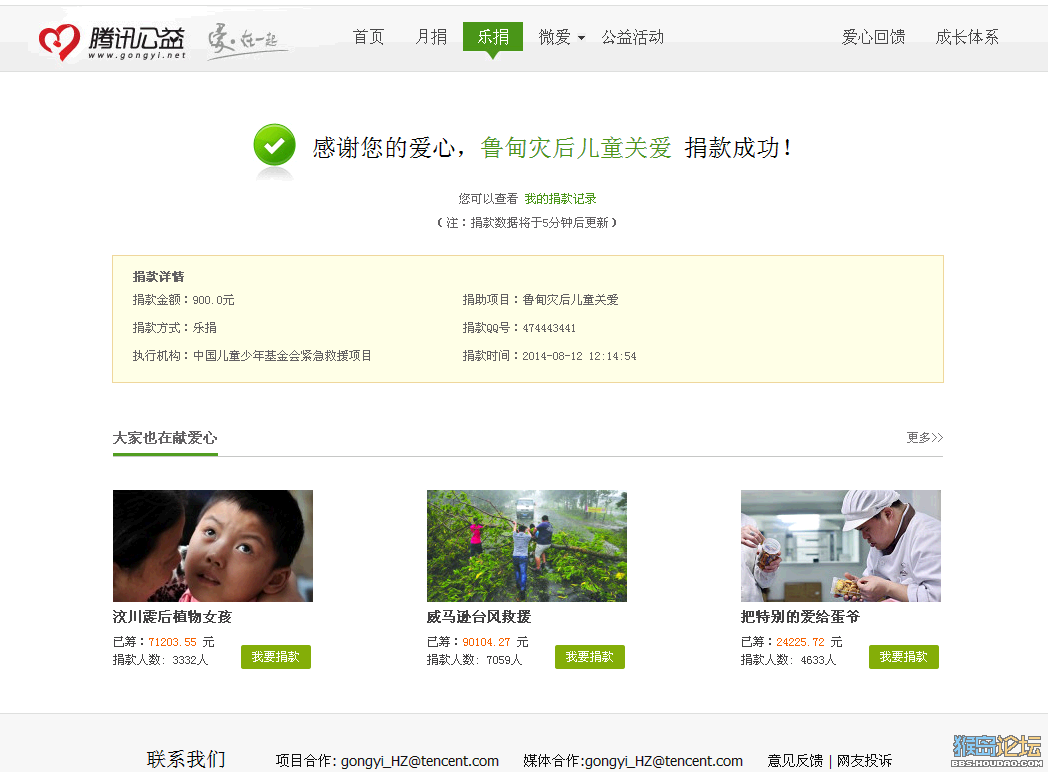Click the 网友投诉 footer link
1048x772 pixels.
coord(864,761)
